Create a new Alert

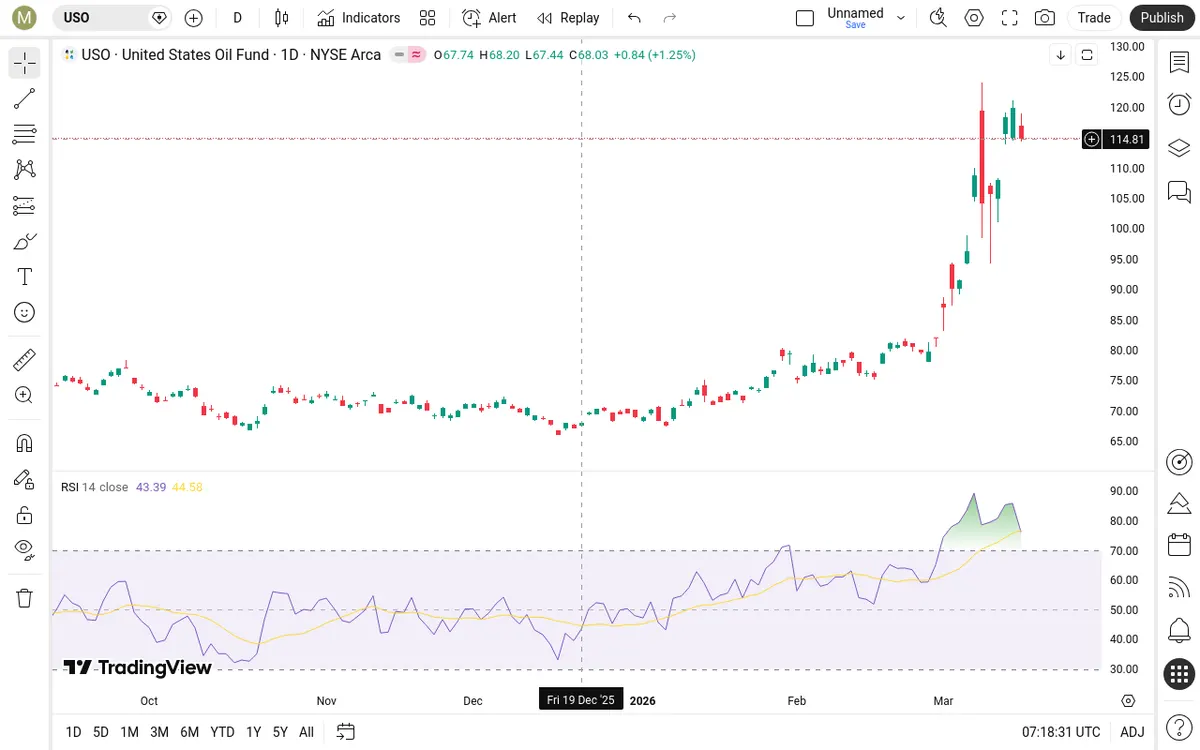point(490,18)
